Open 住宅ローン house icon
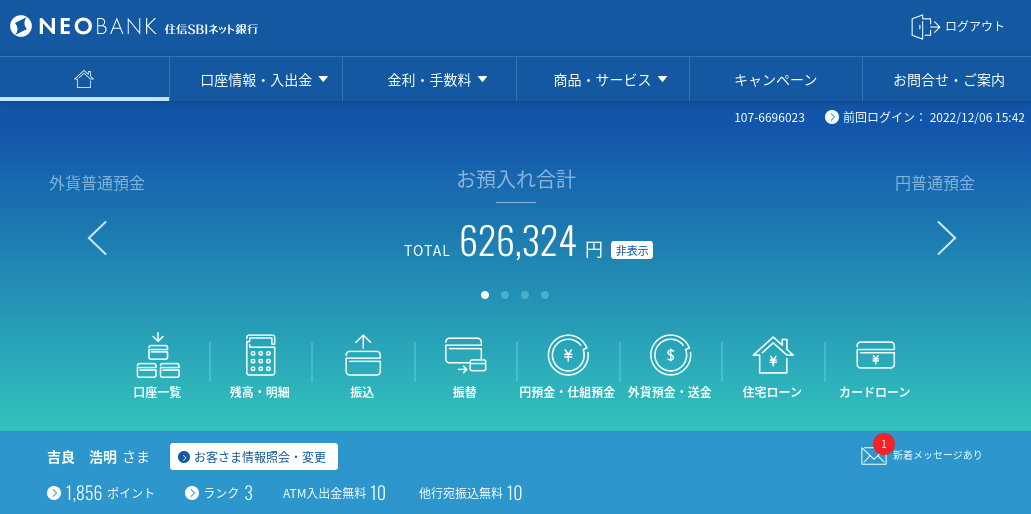 pos(773,355)
